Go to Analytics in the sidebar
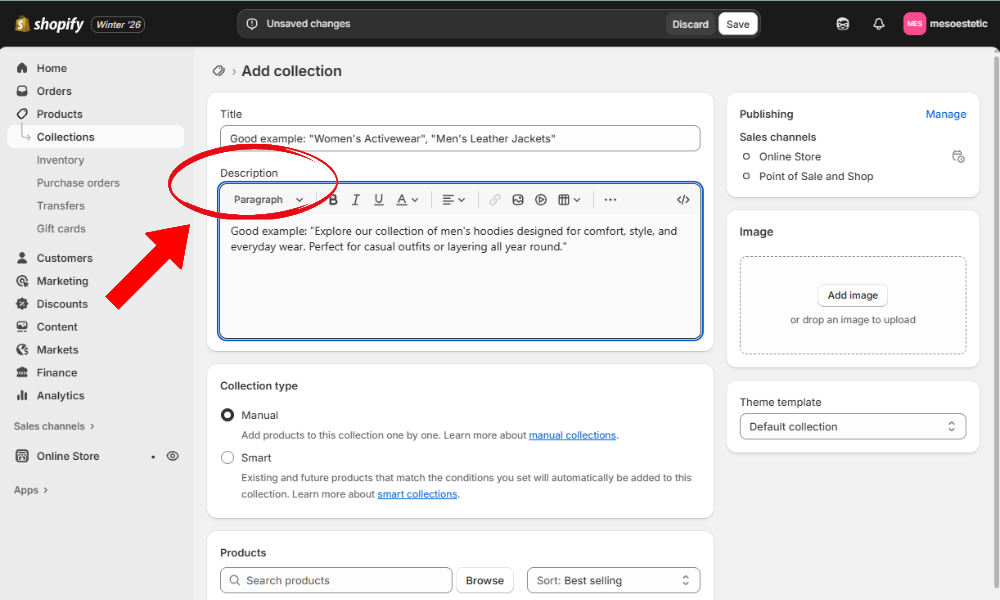This screenshot has width=1000, height=600. click(x=60, y=396)
